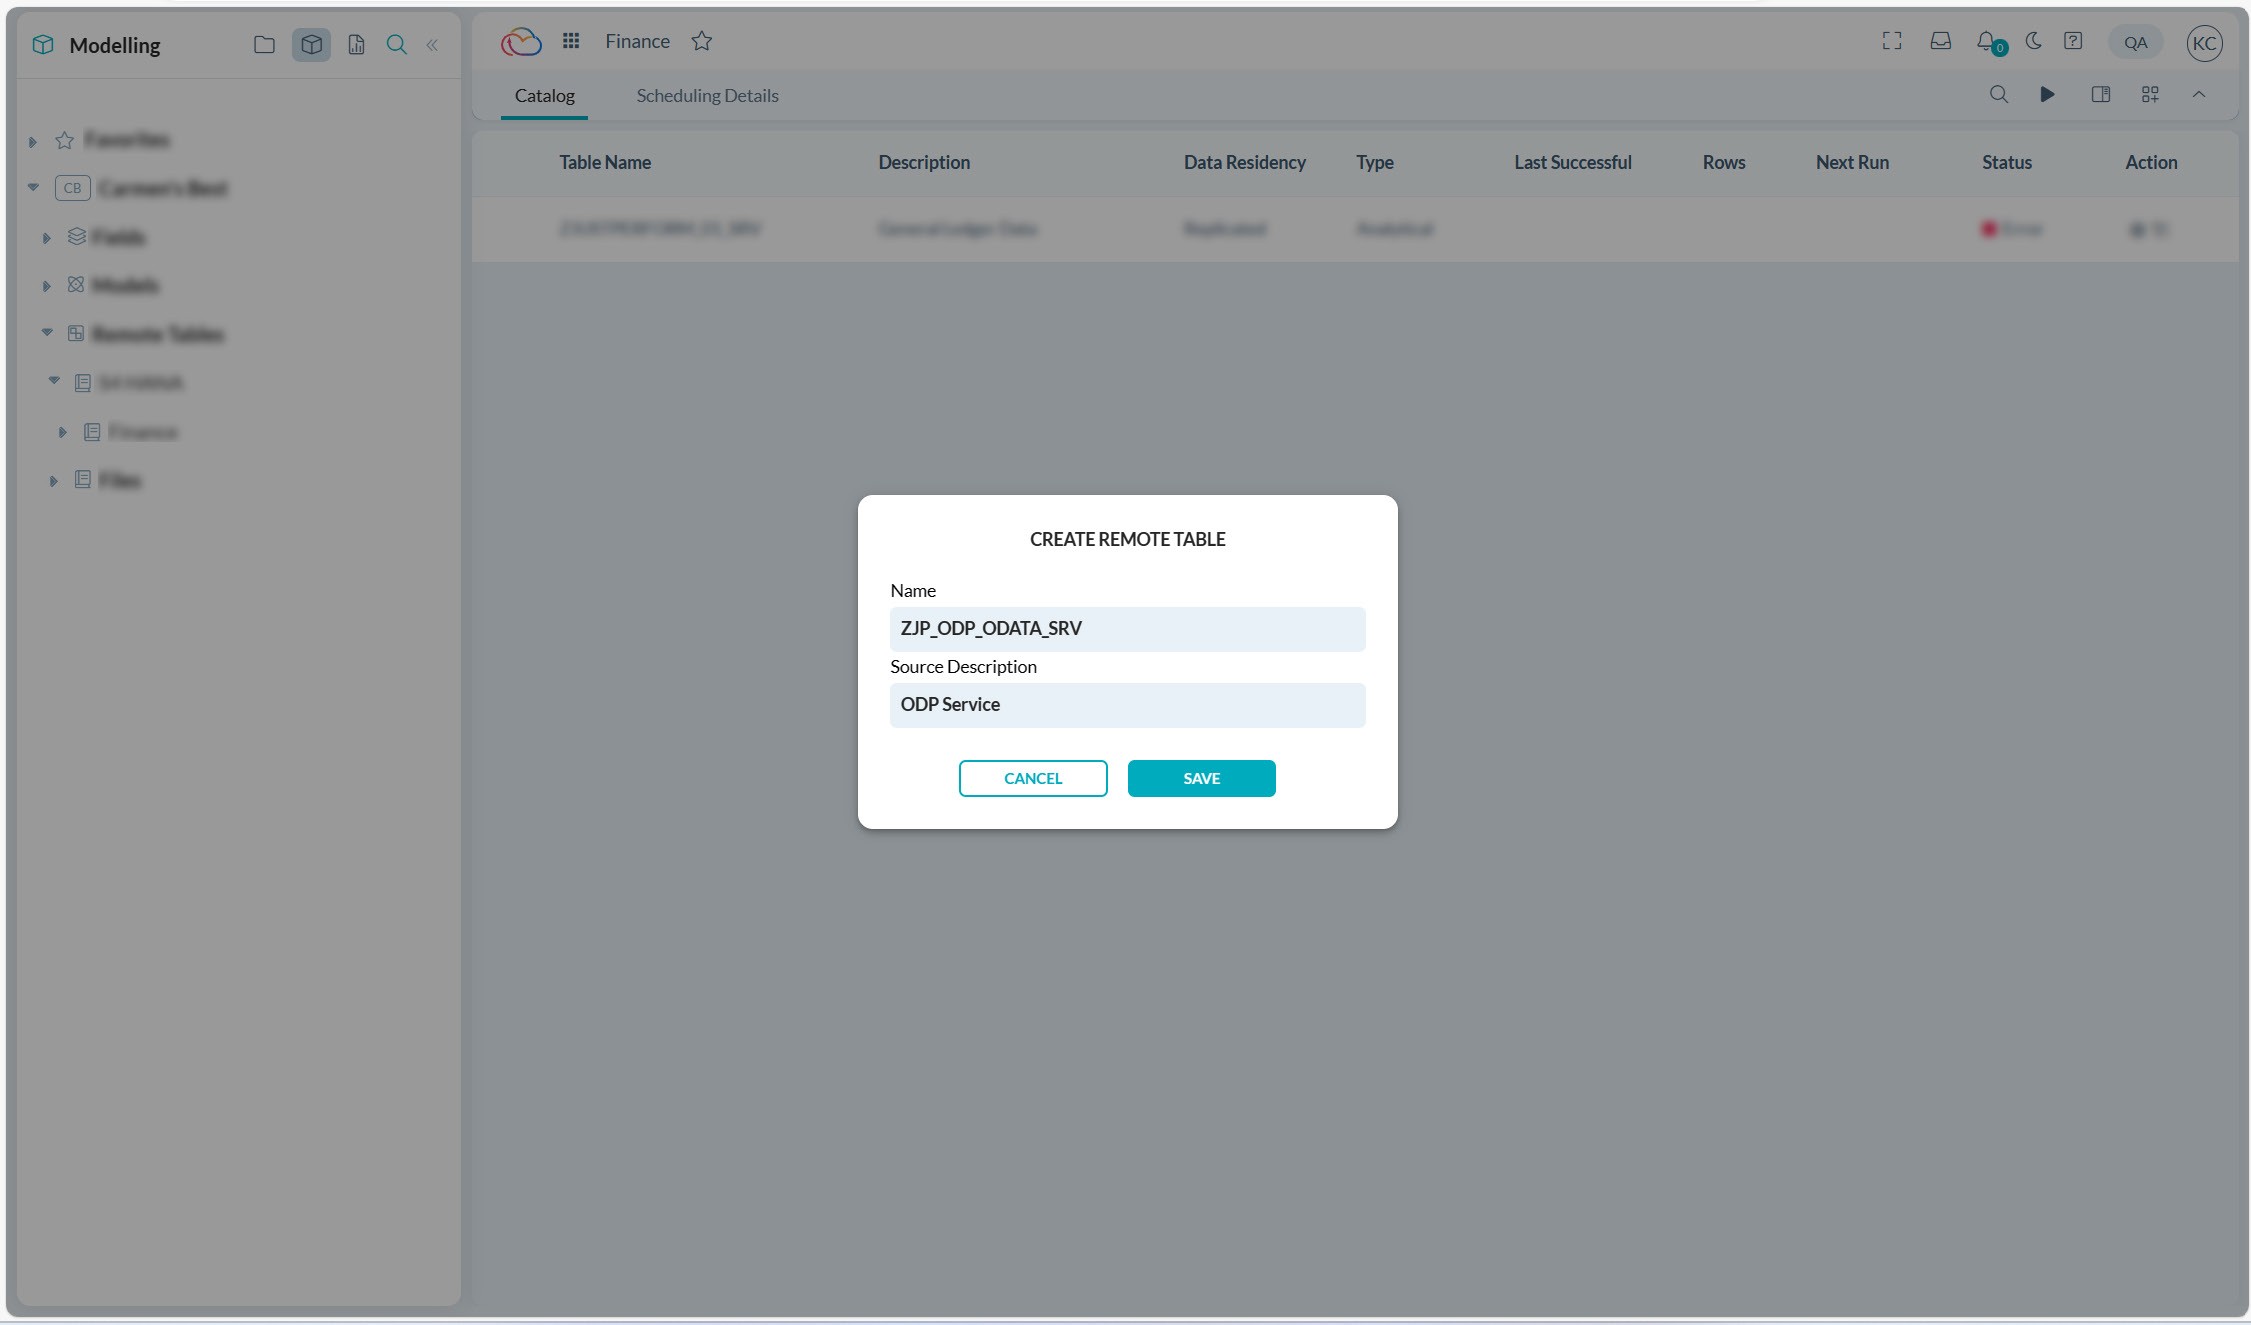Collapse the Remote Tables tree node
Viewport: 2251px width, 1325px height.
pyautogui.click(x=47, y=333)
